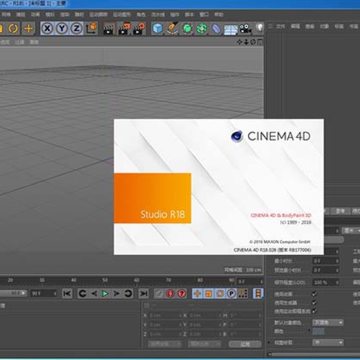Open the 默认对象颜色 dropdown
This screenshot has height=360, width=360.
click(328, 322)
